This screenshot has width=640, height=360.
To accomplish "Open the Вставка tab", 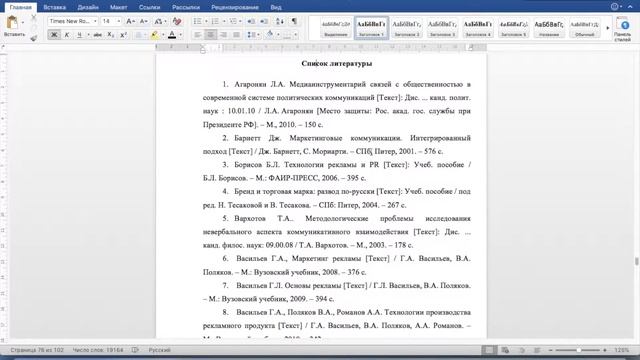I will pyautogui.click(x=55, y=7).
